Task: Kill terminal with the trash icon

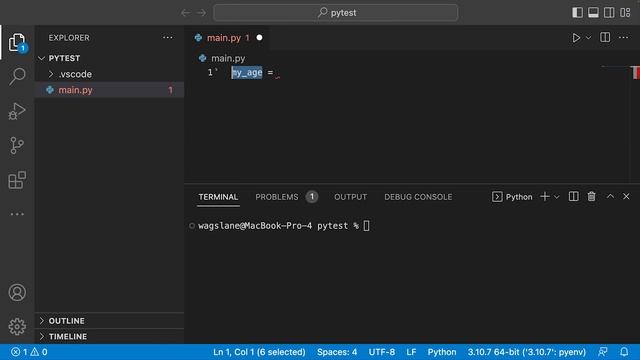Action: pos(591,197)
